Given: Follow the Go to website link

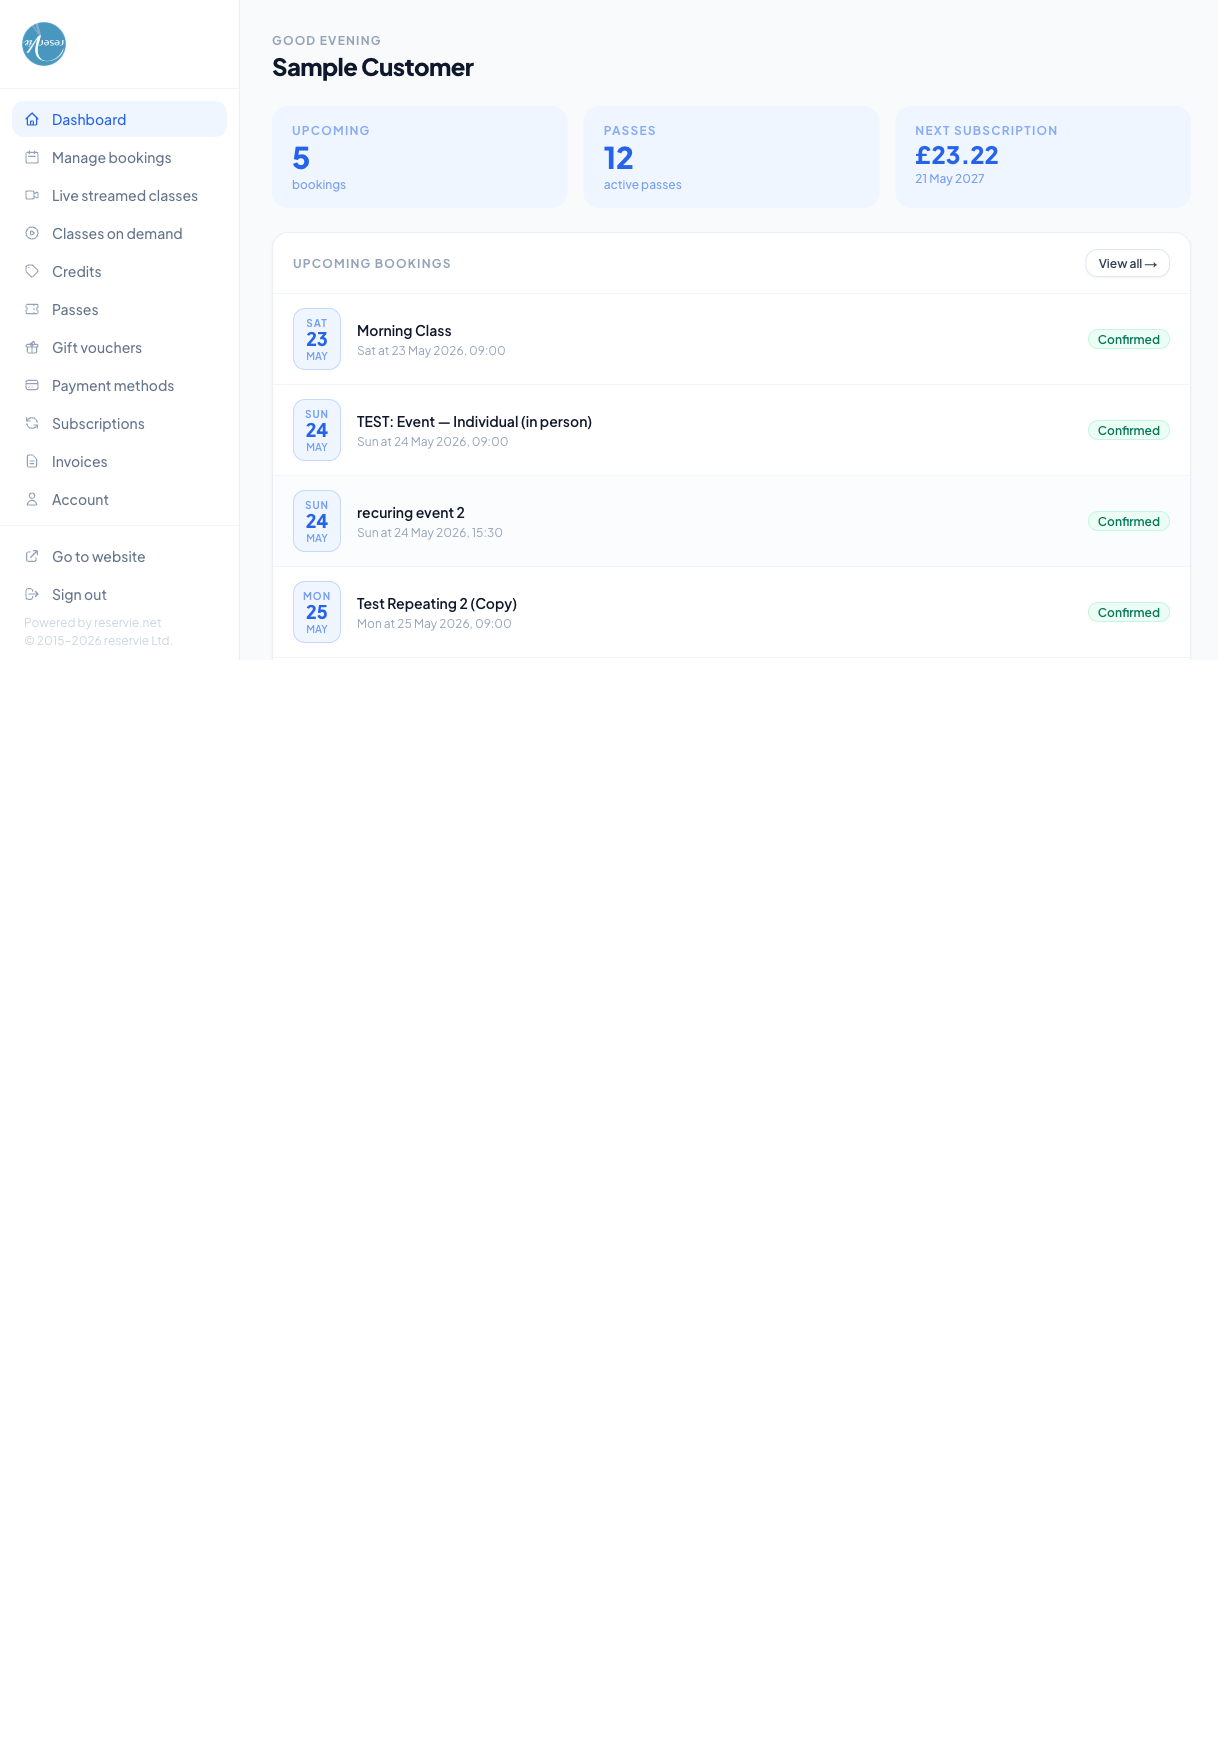Looking at the screenshot, I should [119, 556].
